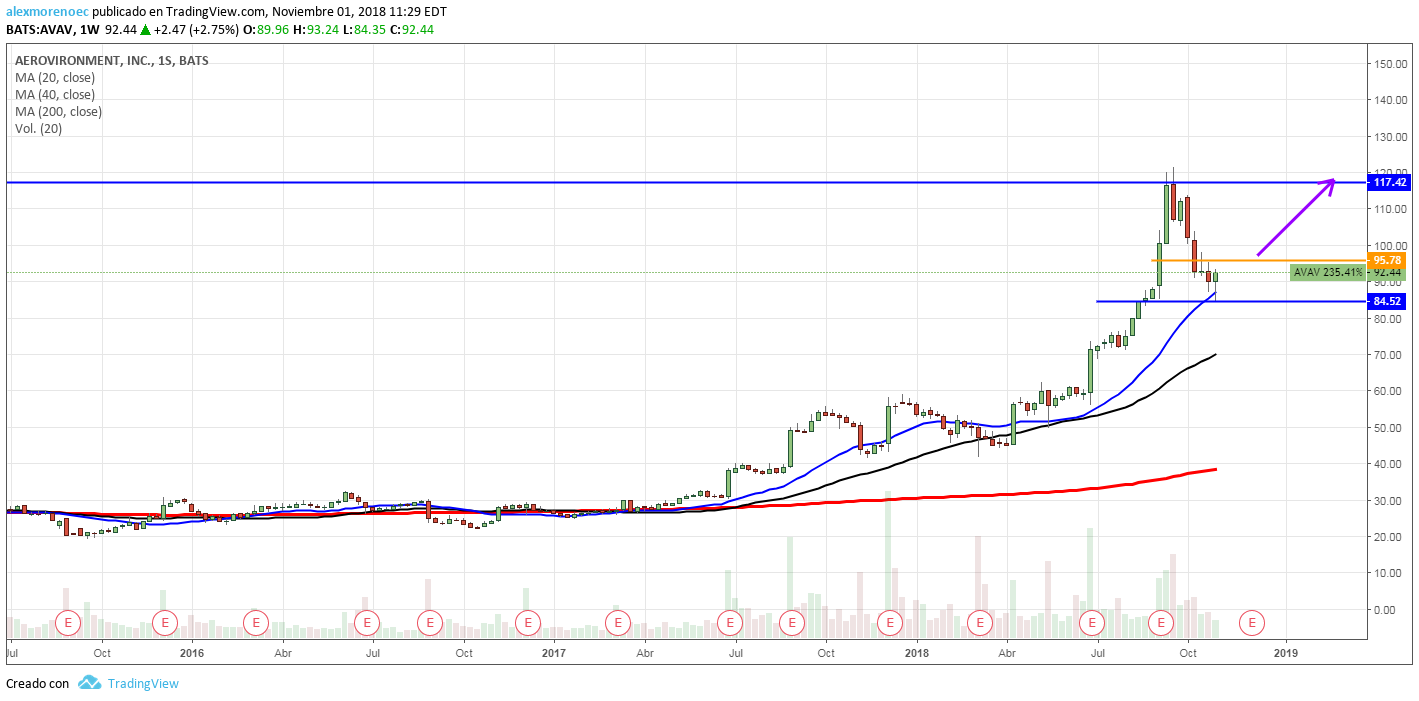This screenshot has width=1419, height=701.
Task: Click the 2018 label on time axis
Action: pos(917,654)
